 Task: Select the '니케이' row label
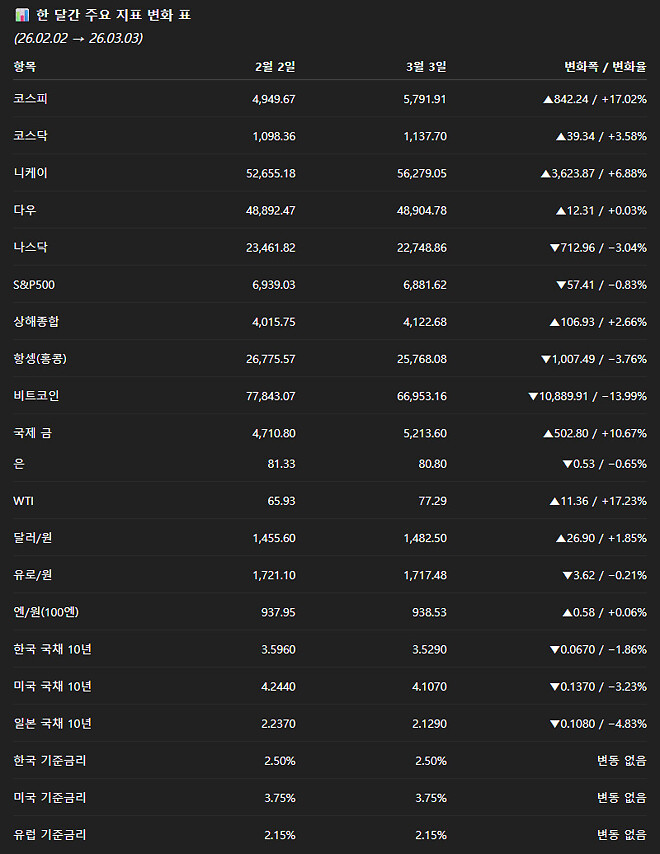30,173
